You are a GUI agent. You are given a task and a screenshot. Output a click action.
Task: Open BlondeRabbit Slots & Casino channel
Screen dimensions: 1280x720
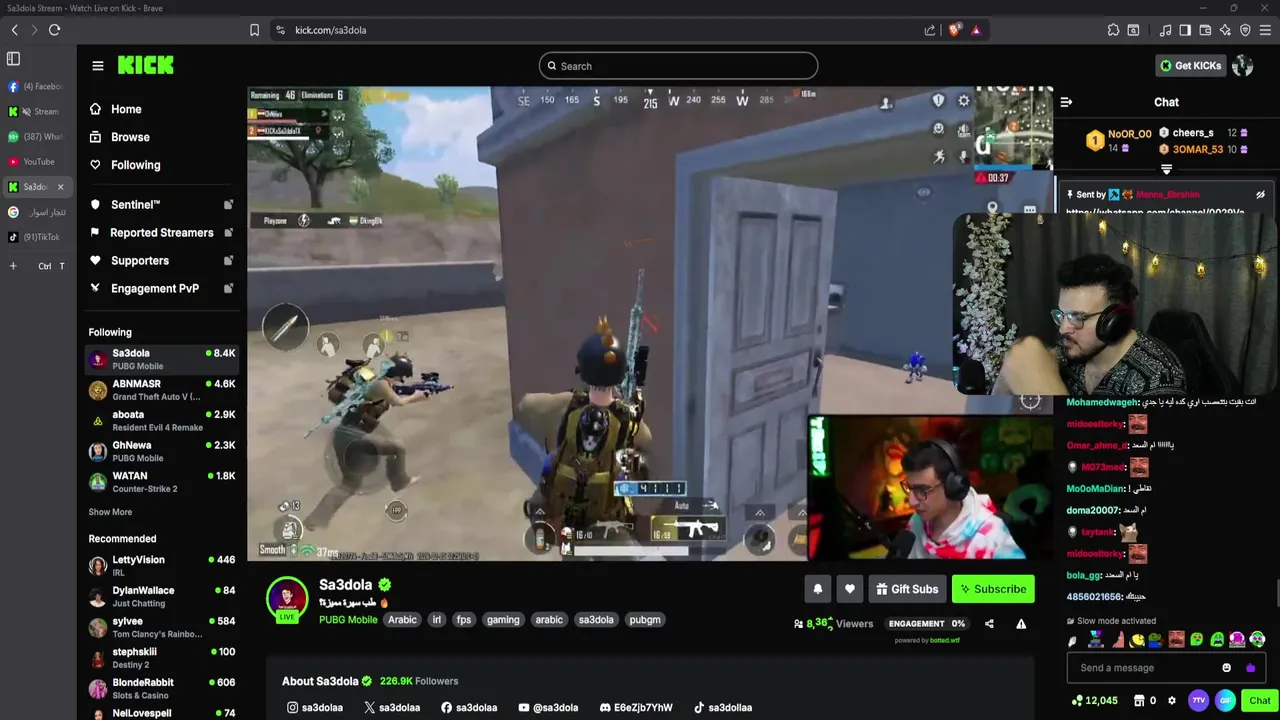pyautogui.click(x=161, y=689)
